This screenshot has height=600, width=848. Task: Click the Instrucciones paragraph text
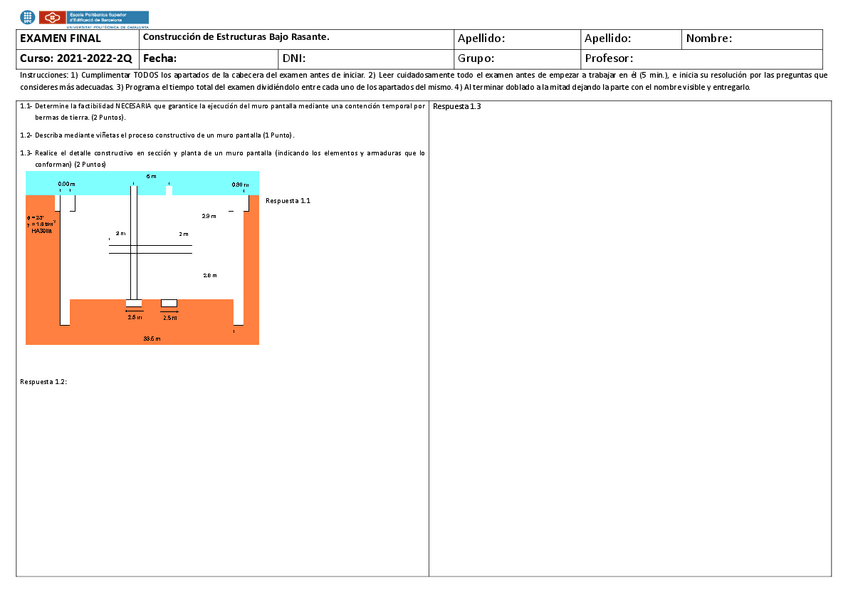click(424, 80)
